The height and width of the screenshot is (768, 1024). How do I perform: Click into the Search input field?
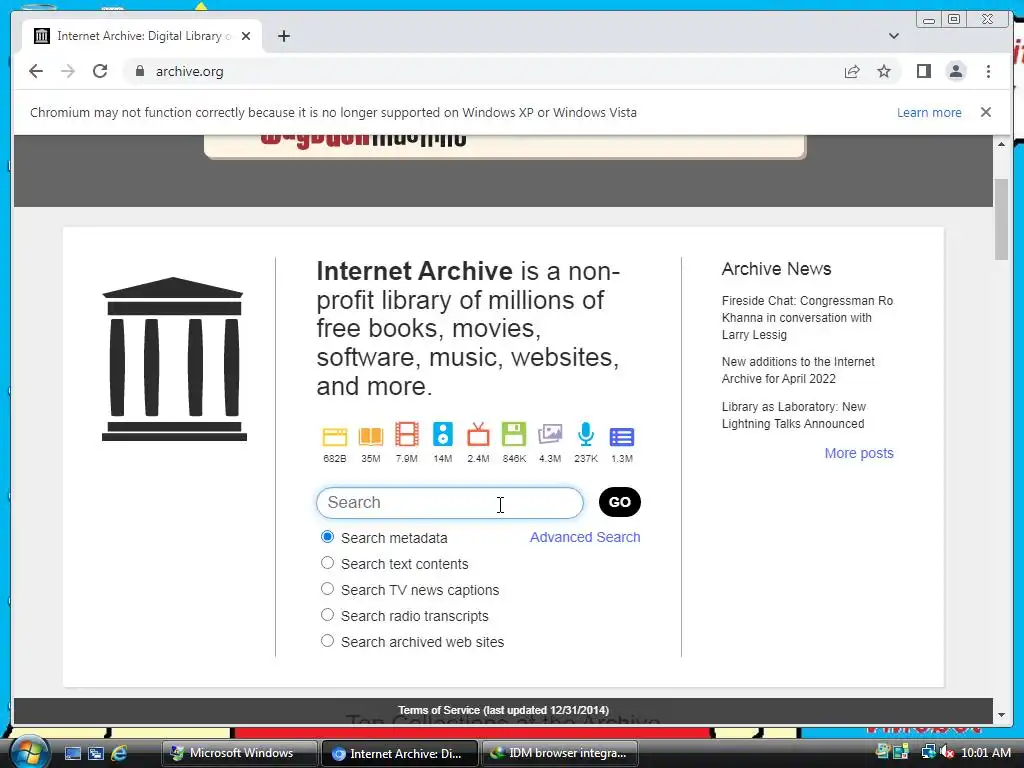point(449,502)
